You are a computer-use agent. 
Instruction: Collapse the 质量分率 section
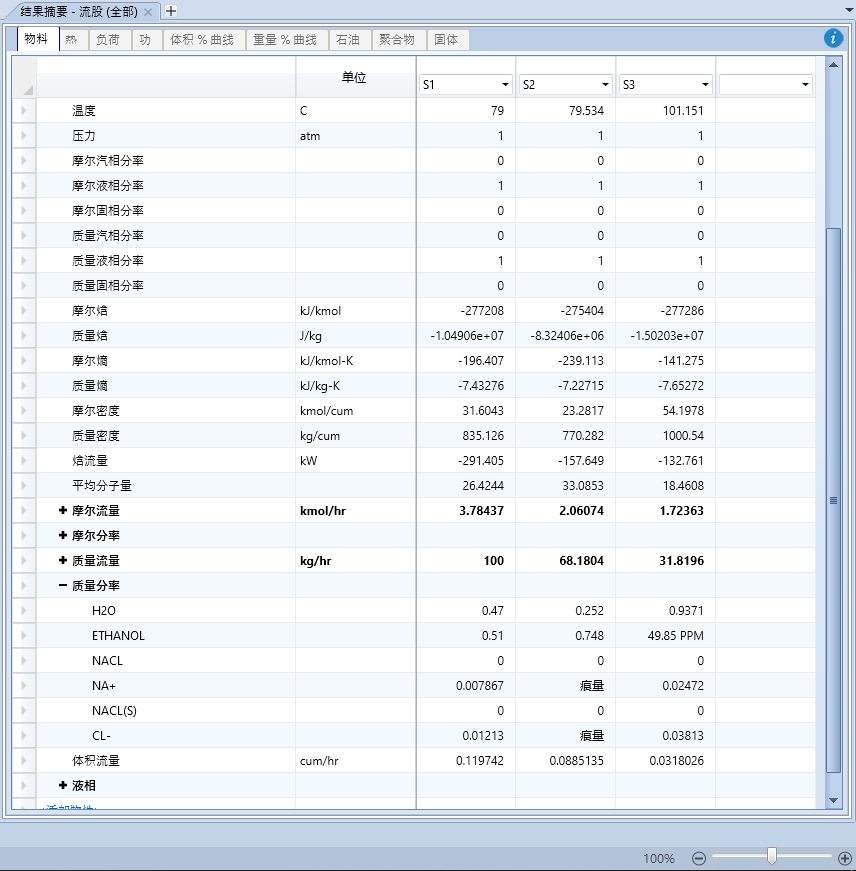(x=63, y=586)
